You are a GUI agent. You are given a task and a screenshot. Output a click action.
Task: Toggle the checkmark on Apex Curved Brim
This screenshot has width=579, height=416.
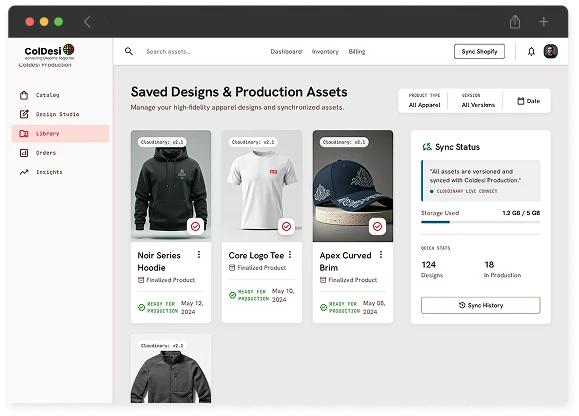(x=377, y=226)
